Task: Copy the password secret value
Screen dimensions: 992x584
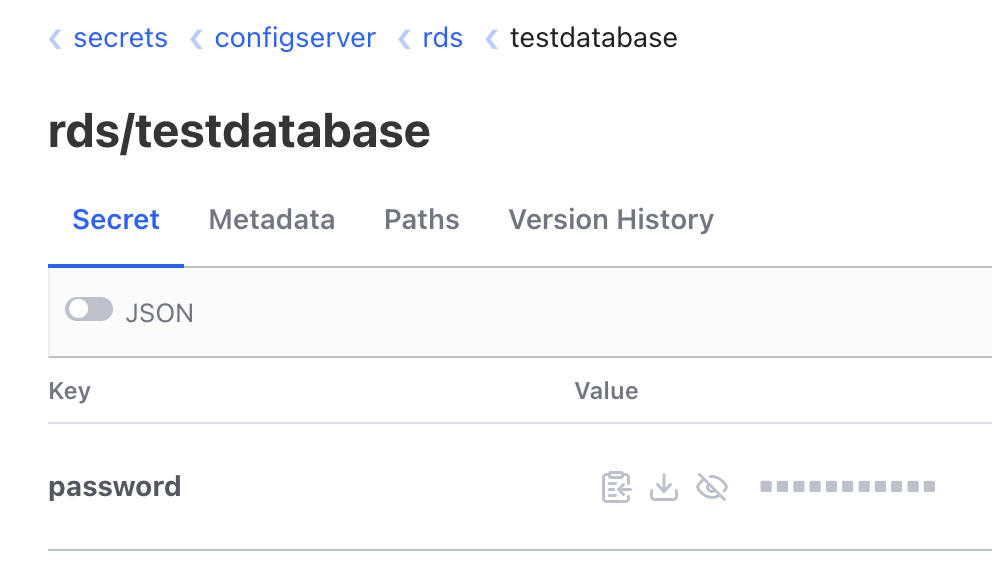Action: [617, 487]
